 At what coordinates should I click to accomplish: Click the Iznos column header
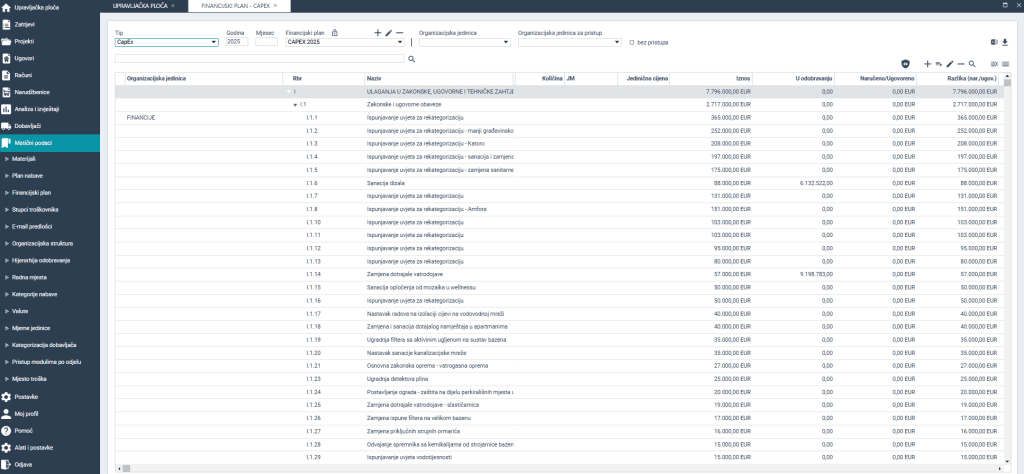click(x=742, y=77)
